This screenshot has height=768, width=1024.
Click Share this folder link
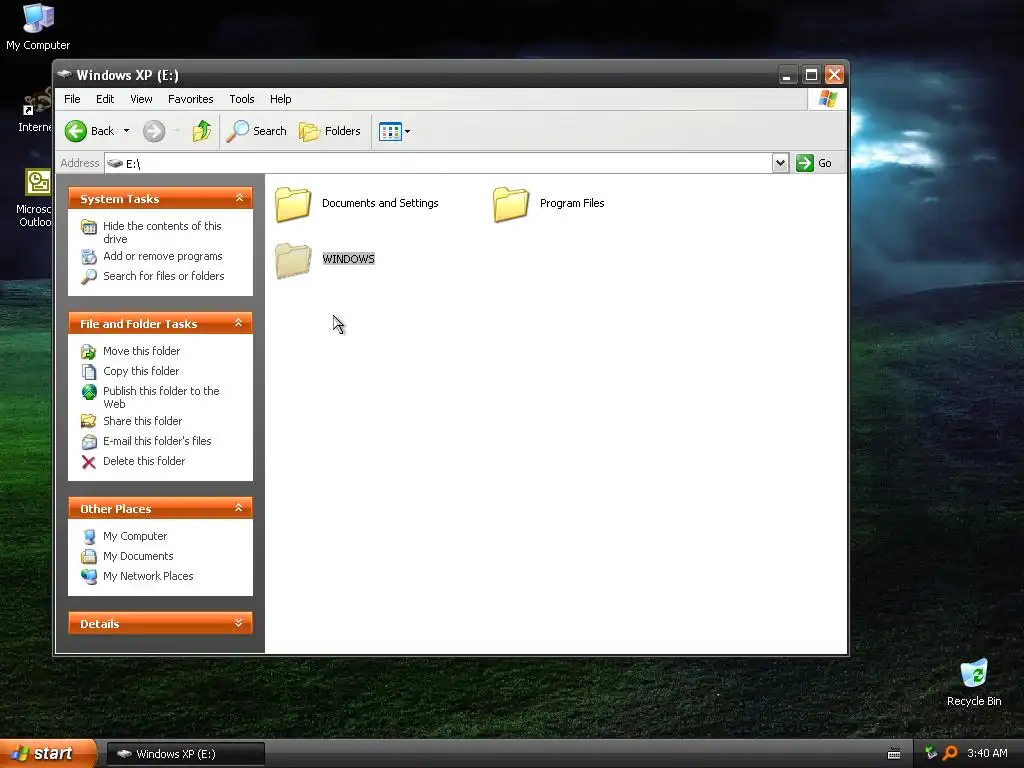pos(142,421)
